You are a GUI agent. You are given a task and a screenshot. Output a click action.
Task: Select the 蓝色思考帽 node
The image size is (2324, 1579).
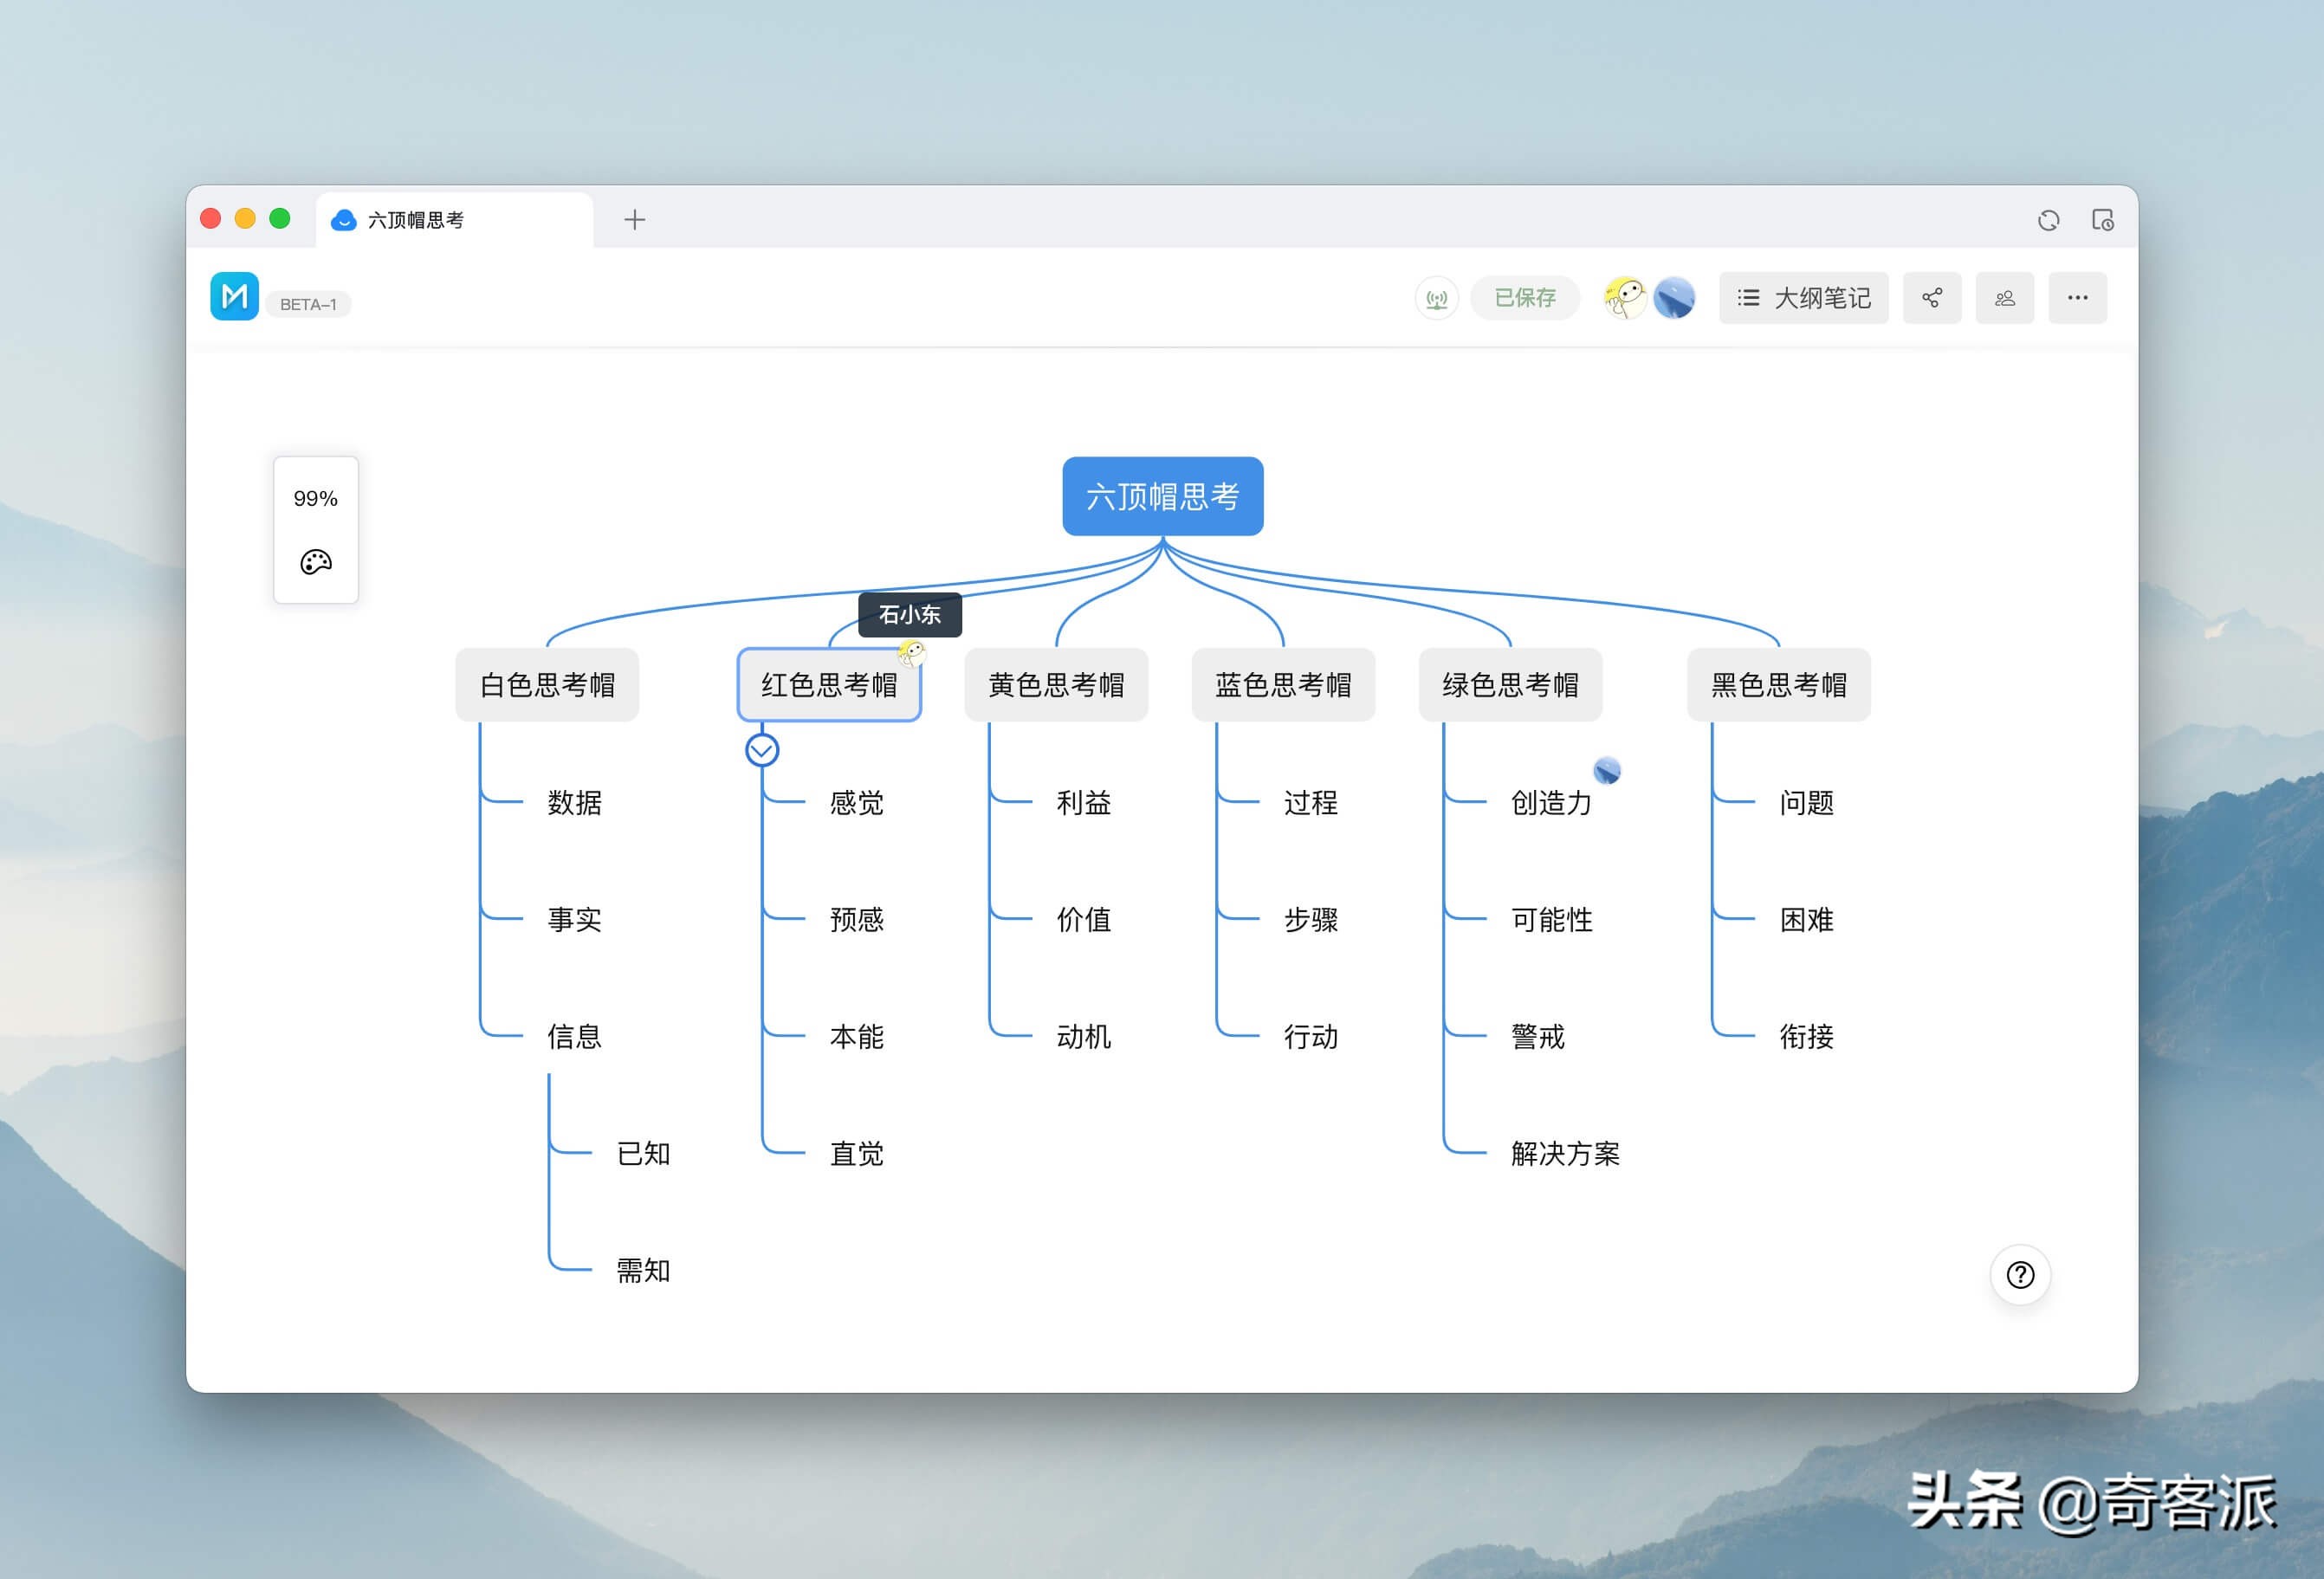pyautogui.click(x=1283, y=685)
